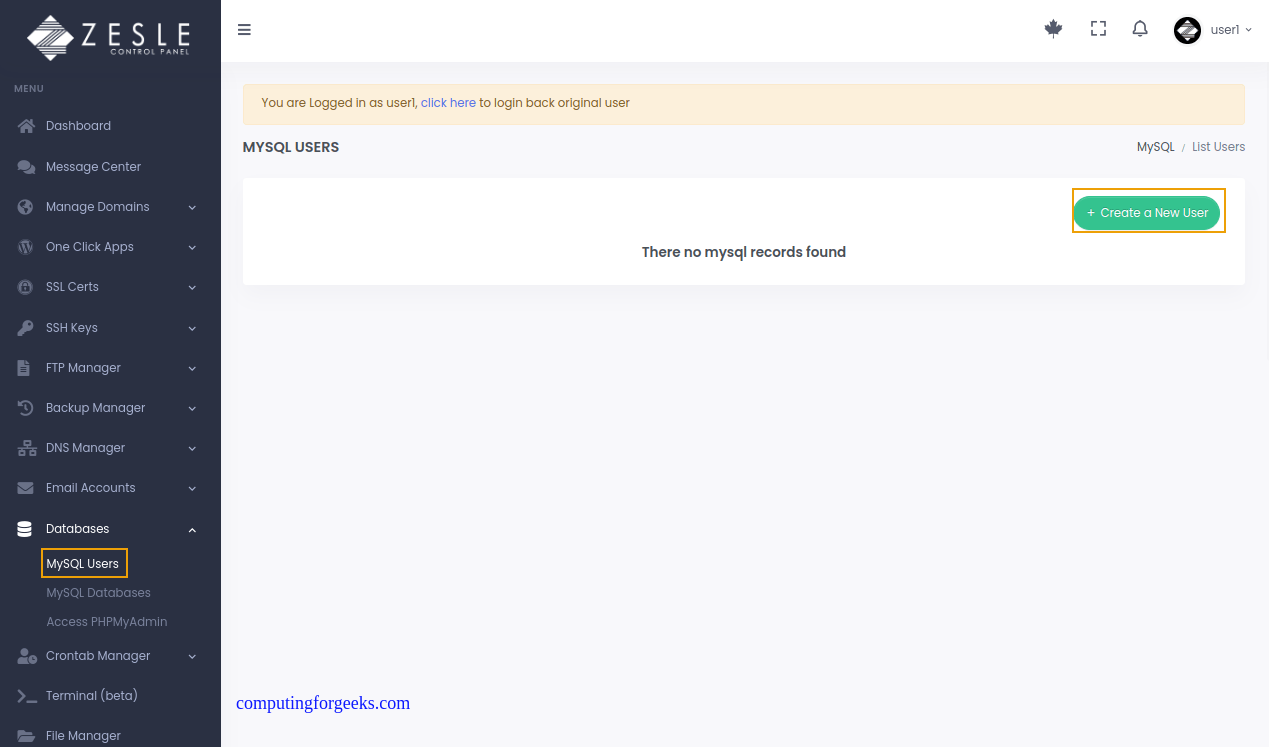Click the SSL Certs lock icon
The image size is (1269, 747).
click(x=26, y=287)
